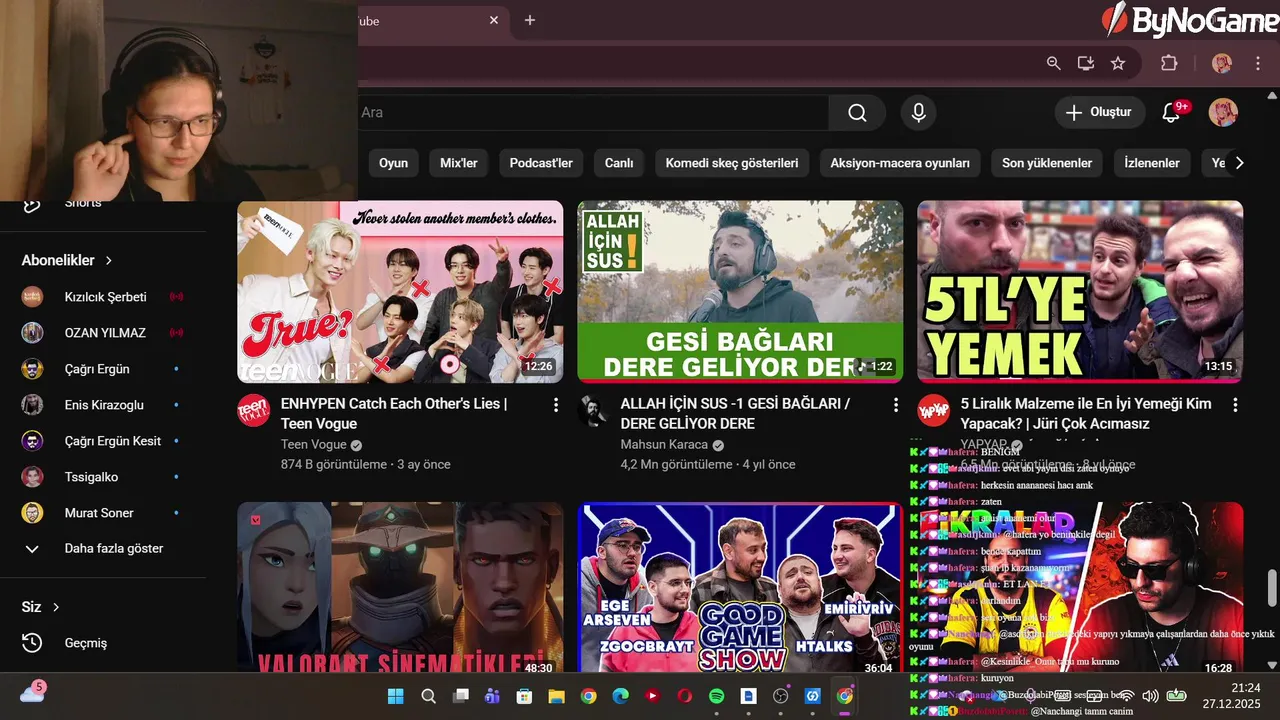Start voice search with microphone icon

pyautogui.click(x=918, y=113)
